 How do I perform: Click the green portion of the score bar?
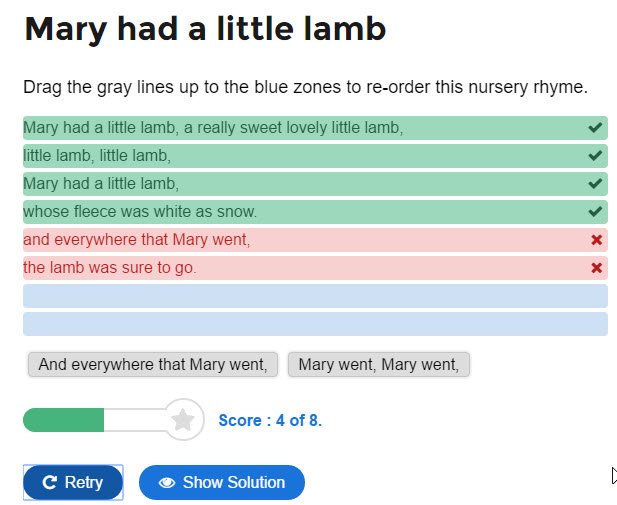tap(63, 420)
